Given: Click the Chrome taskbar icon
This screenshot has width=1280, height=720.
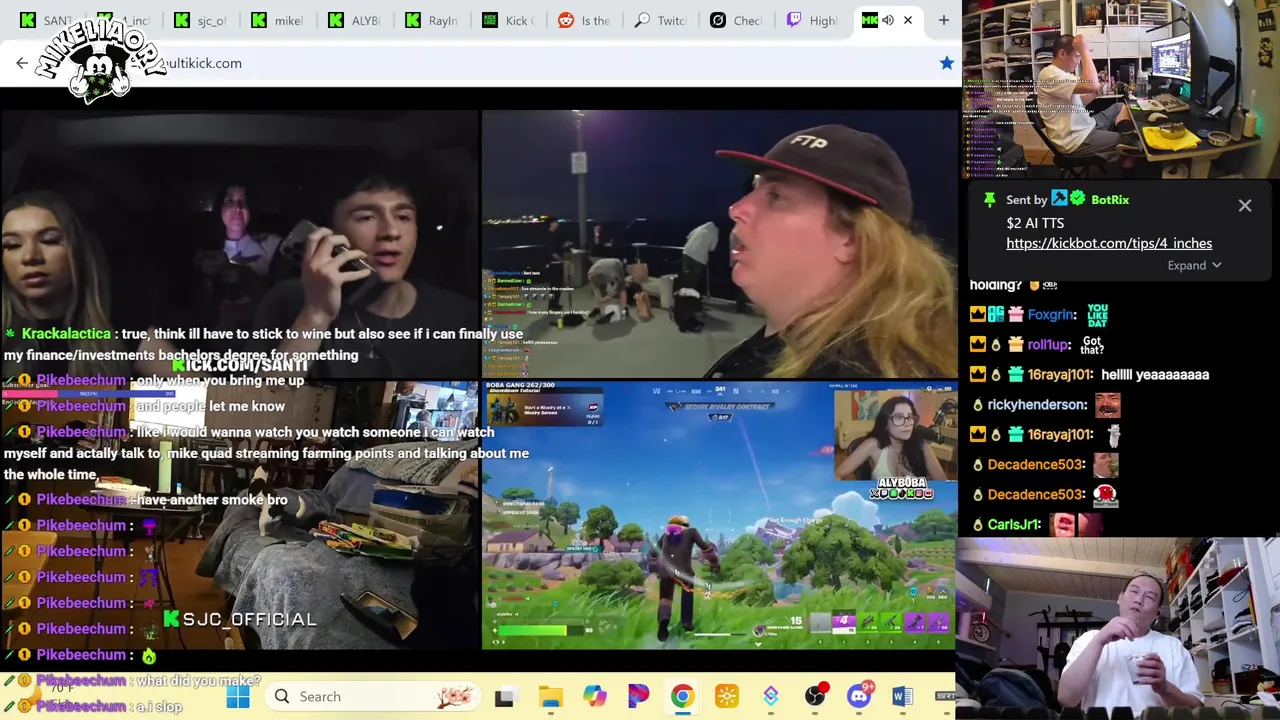Looking at the screenshot, I should pyautogui.click(x=682, y=696).
